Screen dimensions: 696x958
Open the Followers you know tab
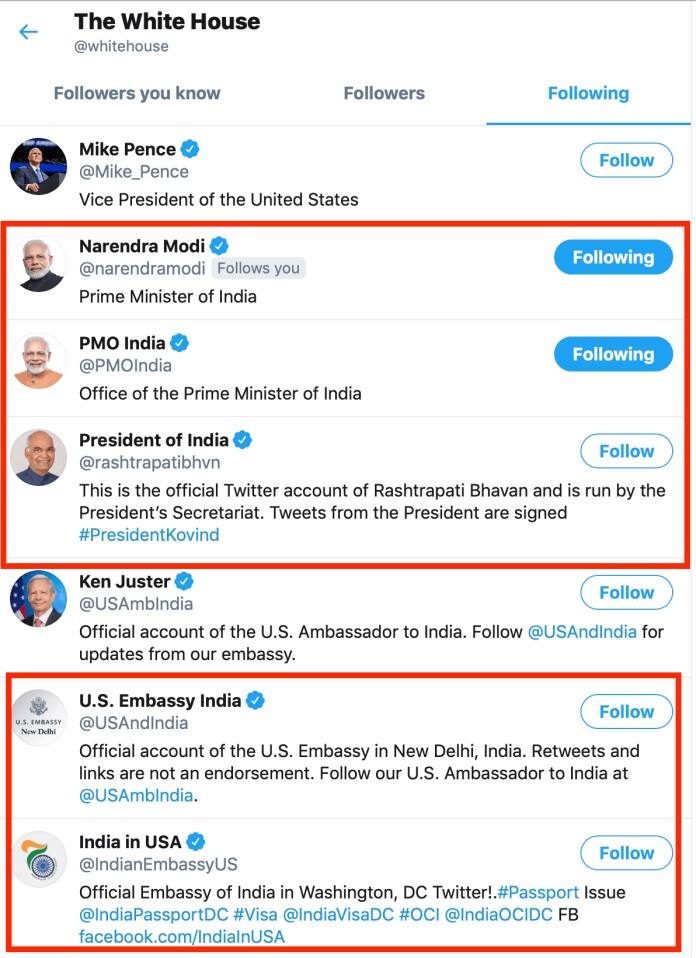coord(137,93)
